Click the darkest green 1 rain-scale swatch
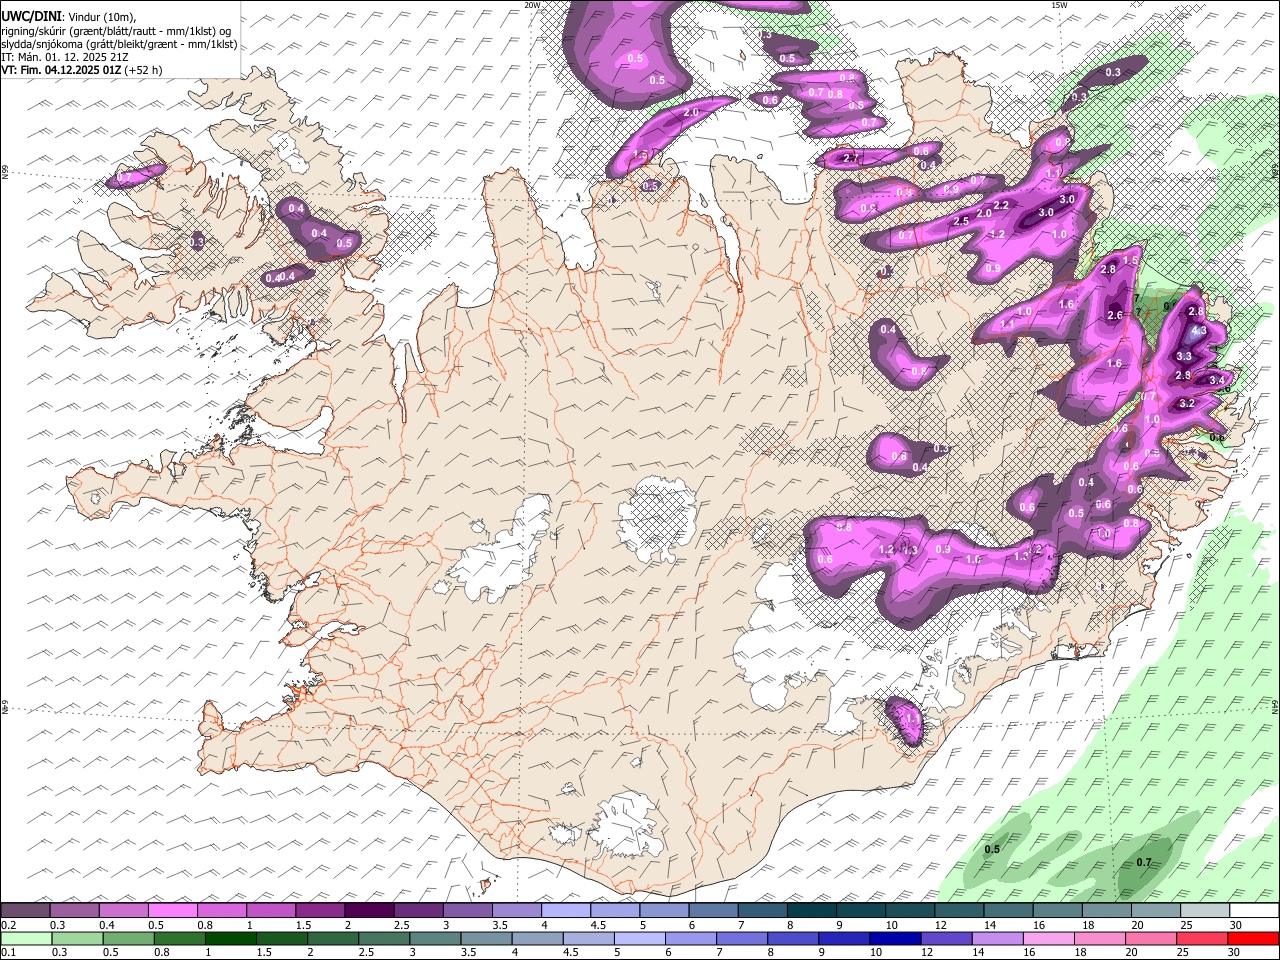Viewport: 1280px width, 960px height. pos(231,939)
